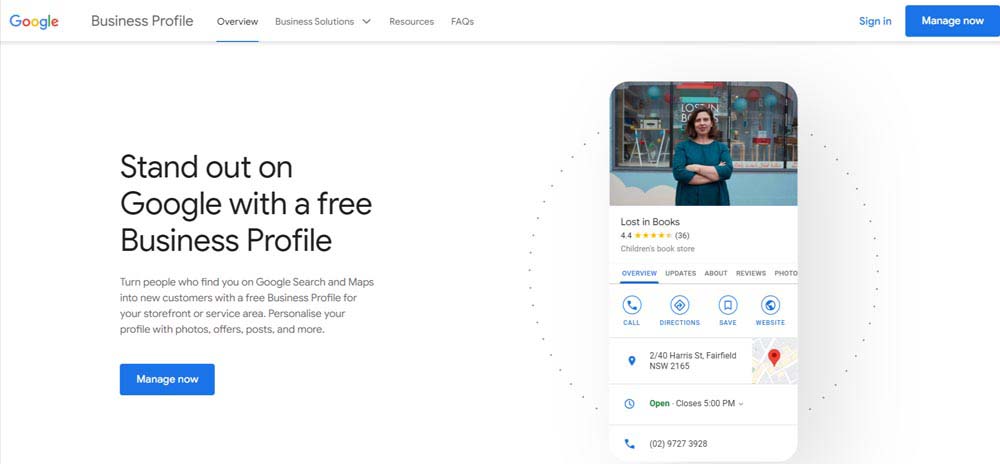Click the clock hours icon
This screenshot has height=464, width=1000.
click(x=629, y=403)
